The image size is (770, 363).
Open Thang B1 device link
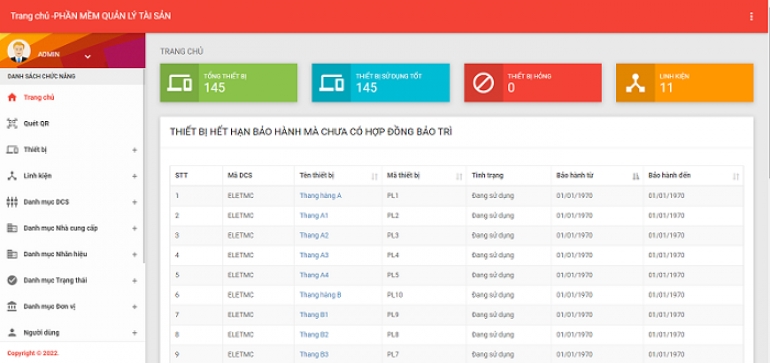(x=314, y=314)
